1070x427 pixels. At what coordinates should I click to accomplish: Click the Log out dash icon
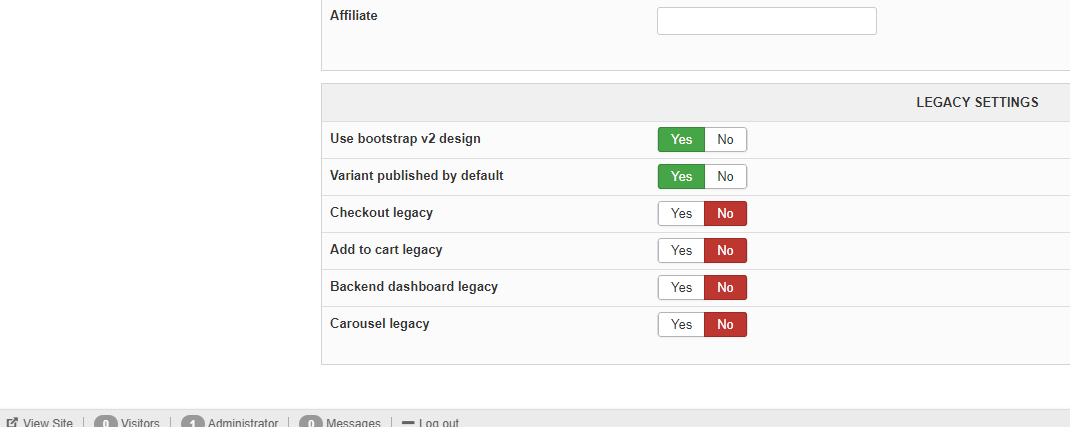click(x=408, y=423)
